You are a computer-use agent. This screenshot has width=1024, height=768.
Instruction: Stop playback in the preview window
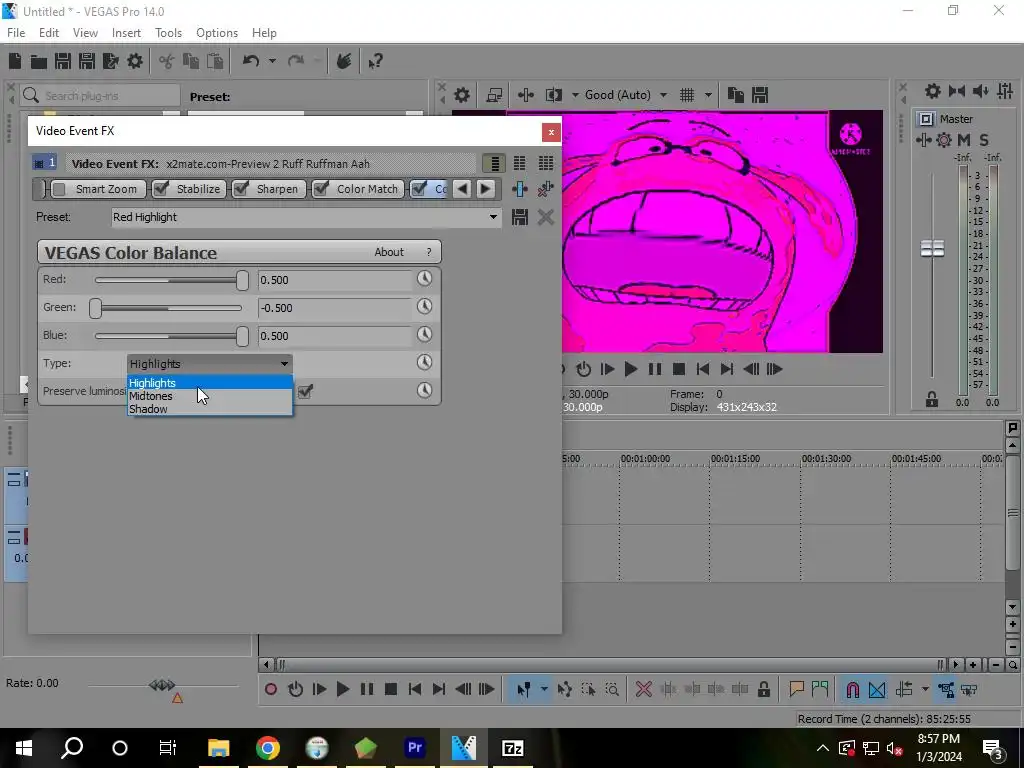click(679, 370)
